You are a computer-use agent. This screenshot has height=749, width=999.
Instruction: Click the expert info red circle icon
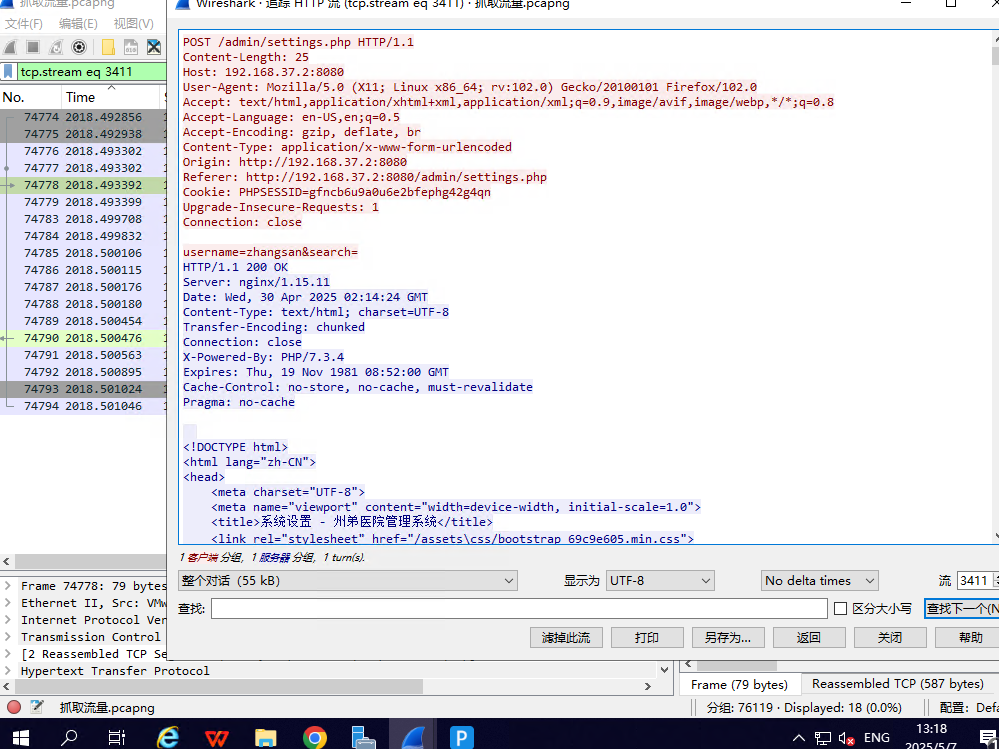[x=14, y=707]
